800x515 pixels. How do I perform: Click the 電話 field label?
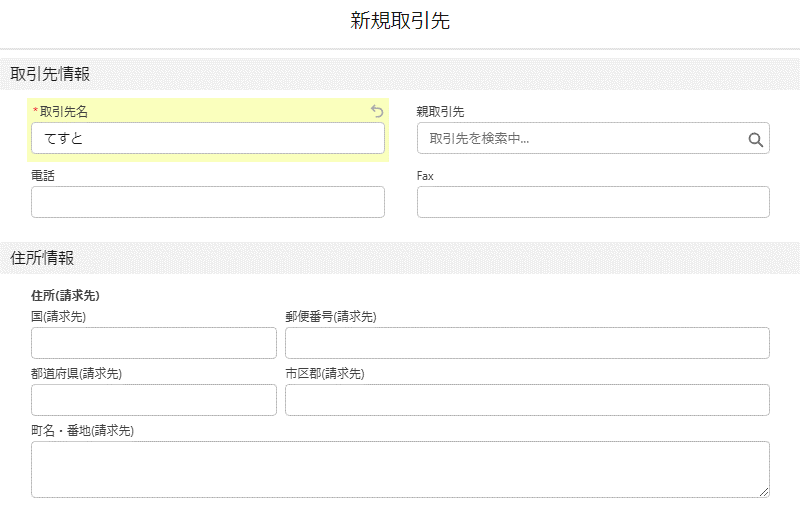point(43,176)
